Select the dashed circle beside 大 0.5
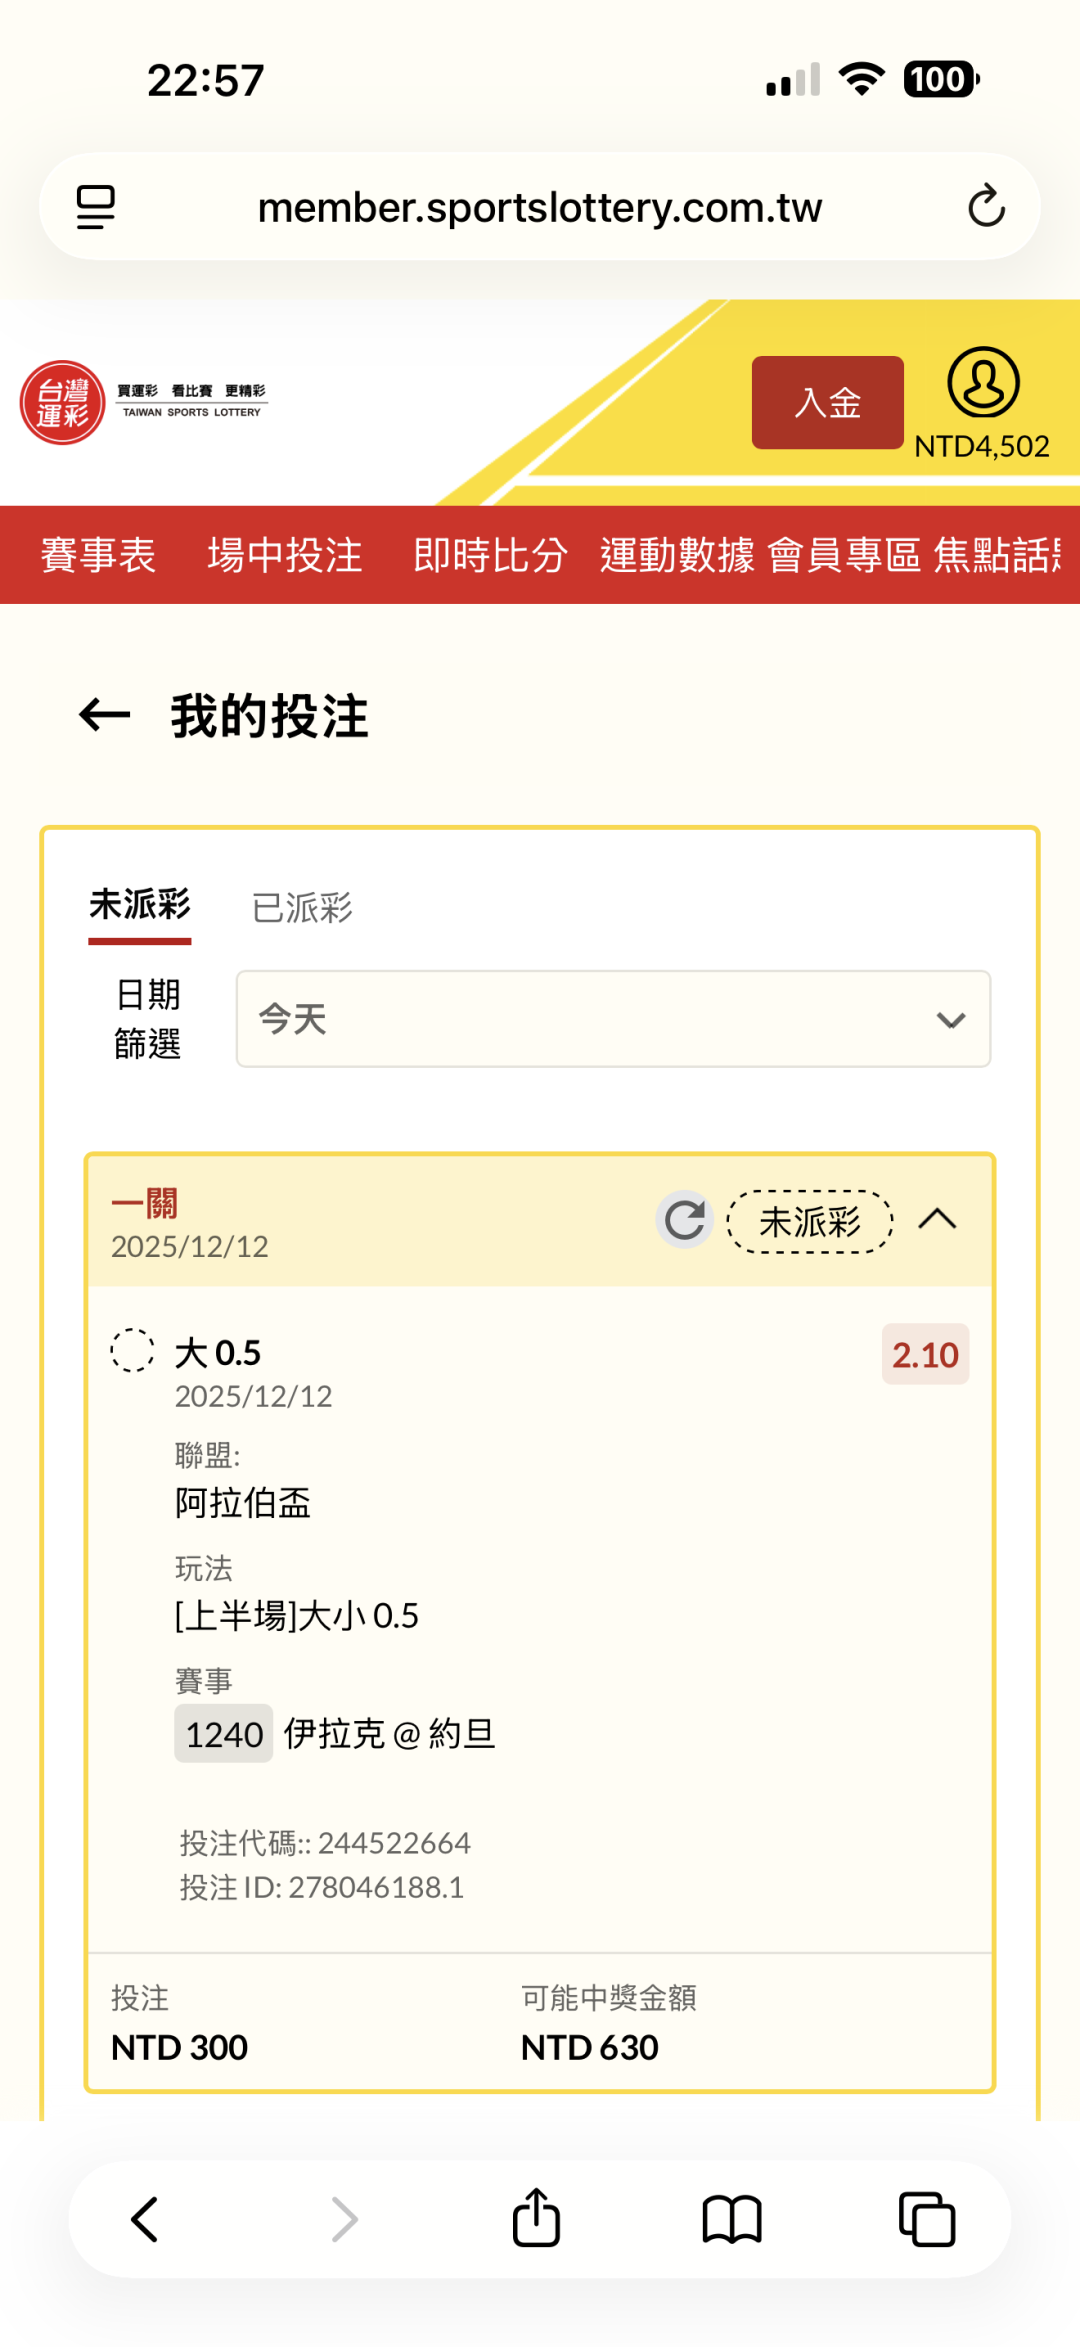 tap(132, 1351)
